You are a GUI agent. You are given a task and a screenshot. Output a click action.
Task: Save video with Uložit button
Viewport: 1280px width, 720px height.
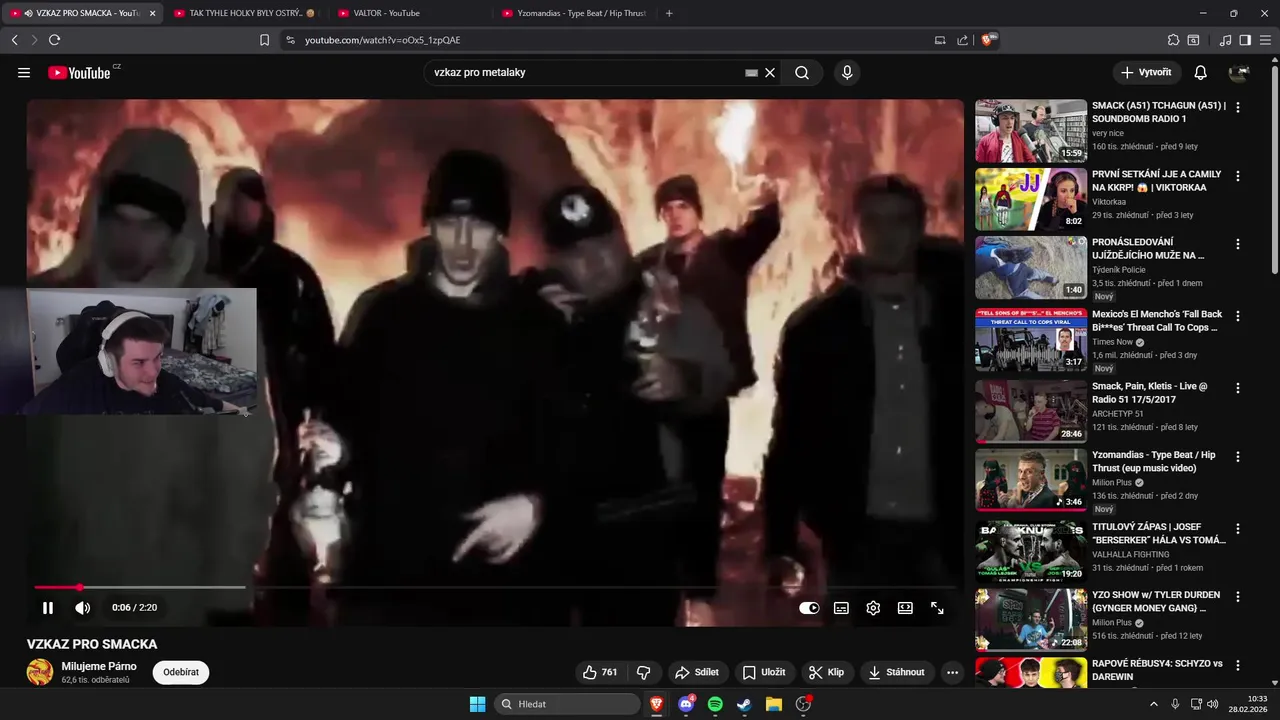764,672
